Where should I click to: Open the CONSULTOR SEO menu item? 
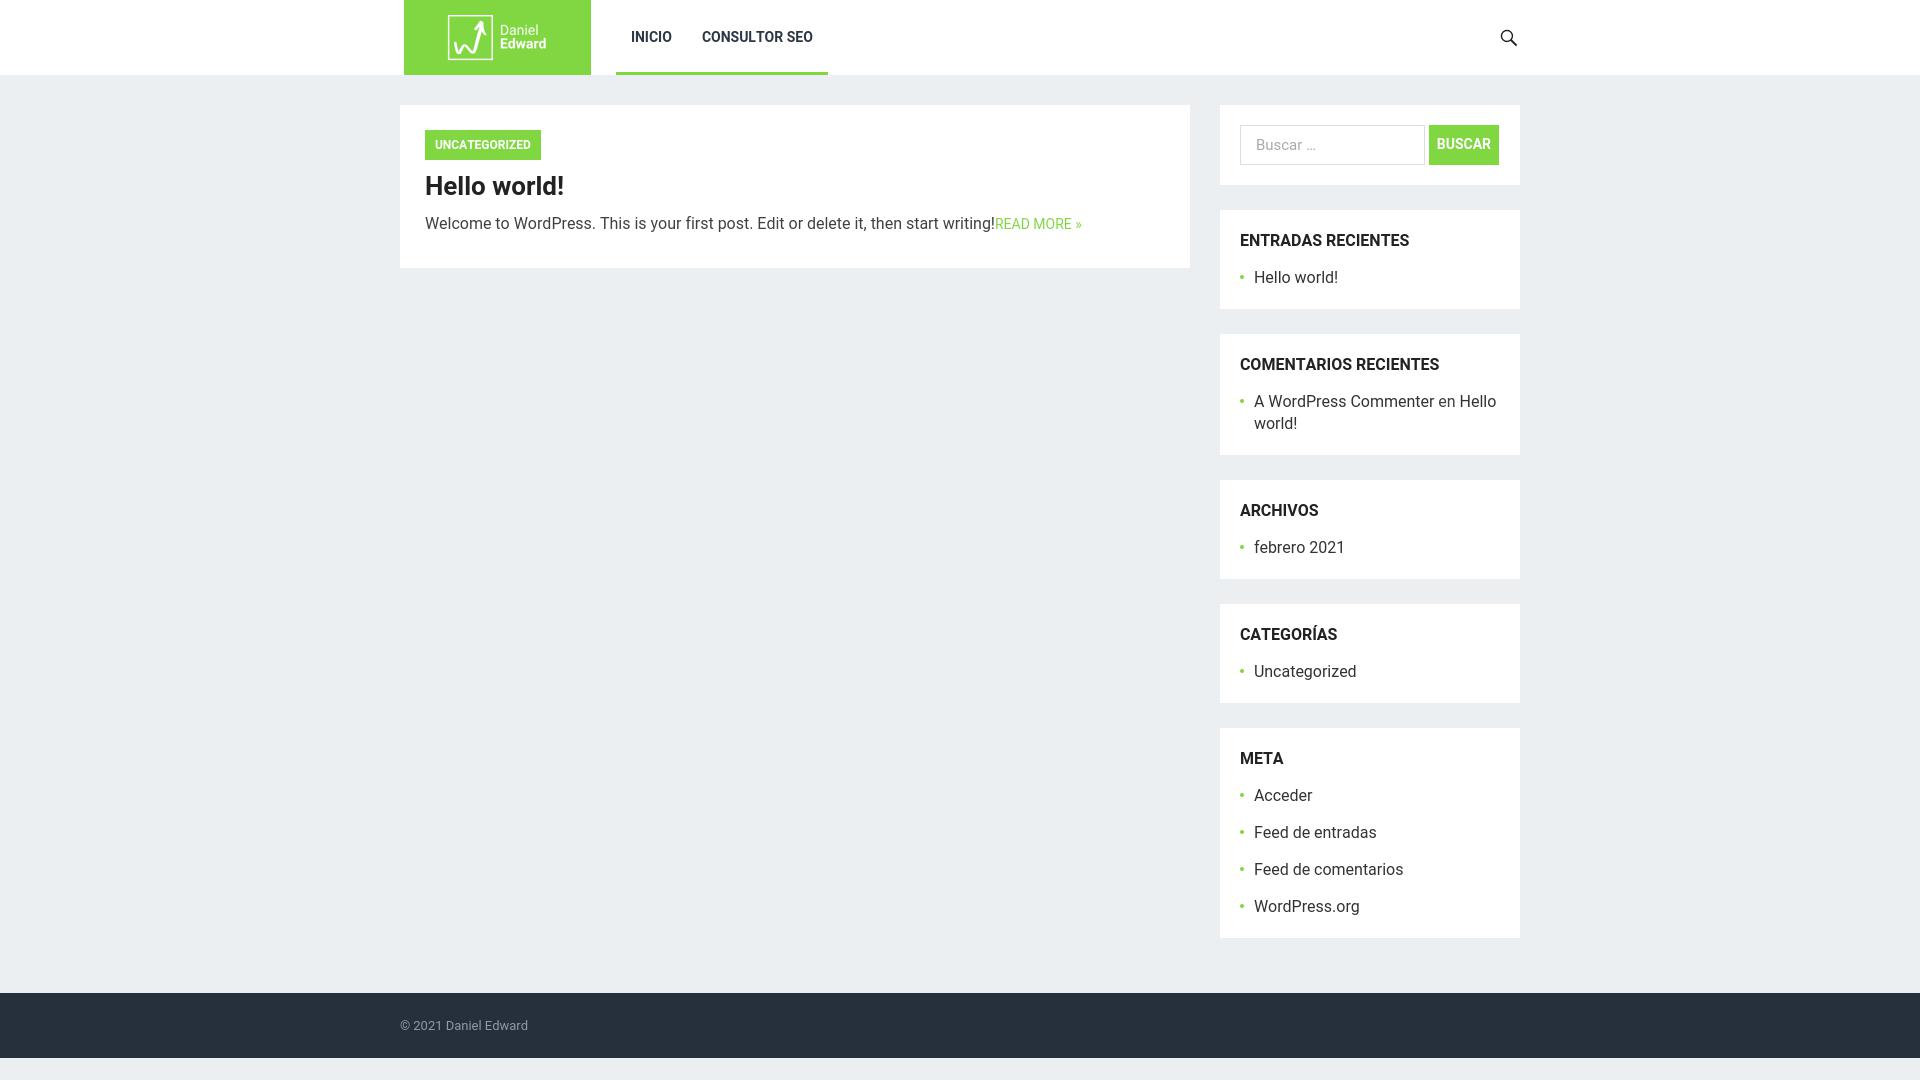click(x=757, y=37)
